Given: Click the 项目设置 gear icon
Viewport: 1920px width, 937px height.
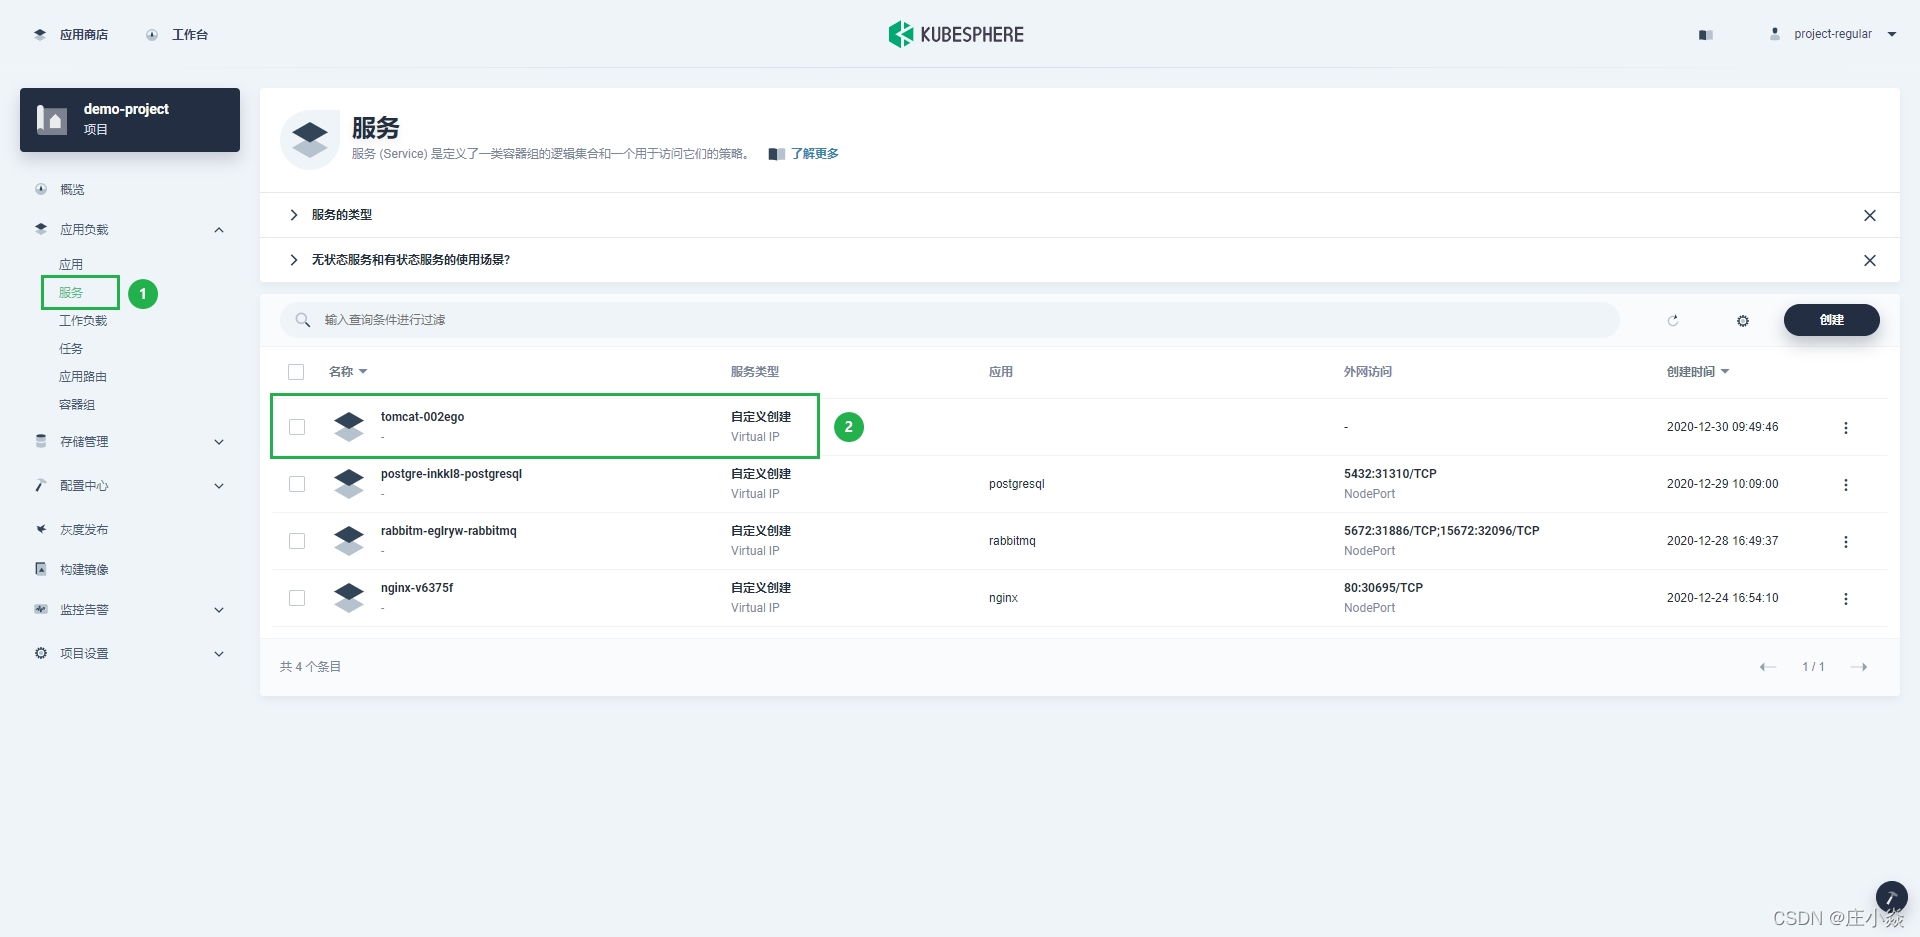Looking at the screenshot, I should (x=41, y=653).
